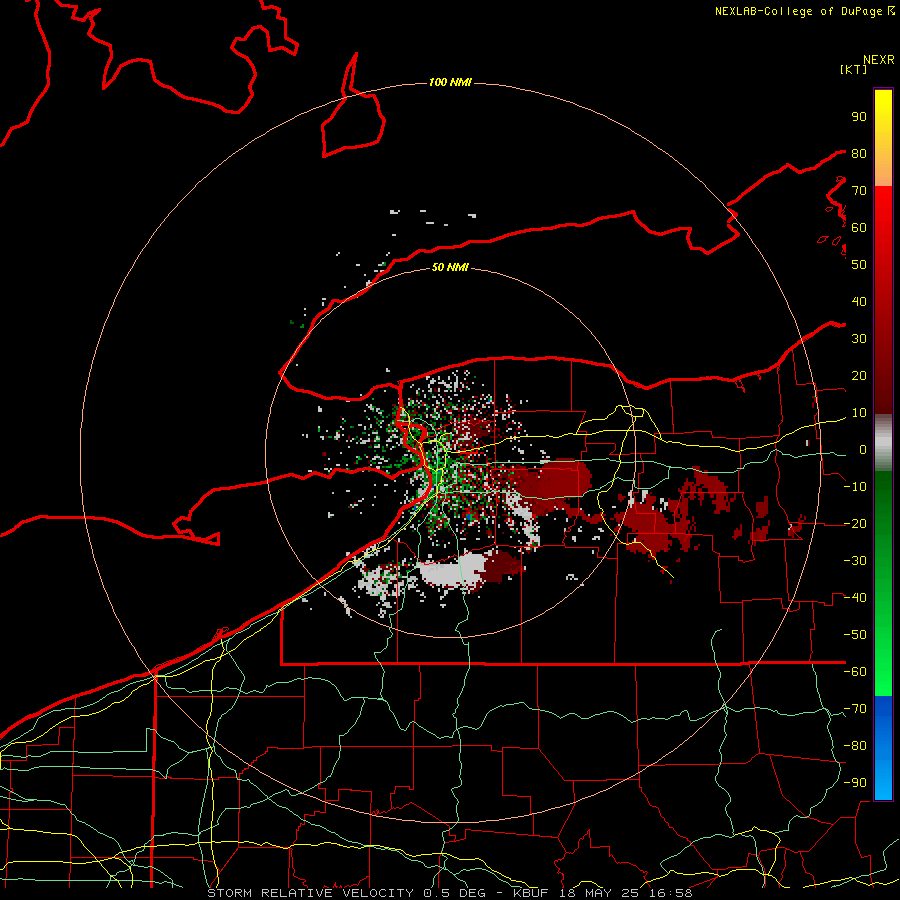Viewport: 900px width, 900px height.
Task: Click the 16:58 timestamp in caption
Action: click(x=669, y=893)
